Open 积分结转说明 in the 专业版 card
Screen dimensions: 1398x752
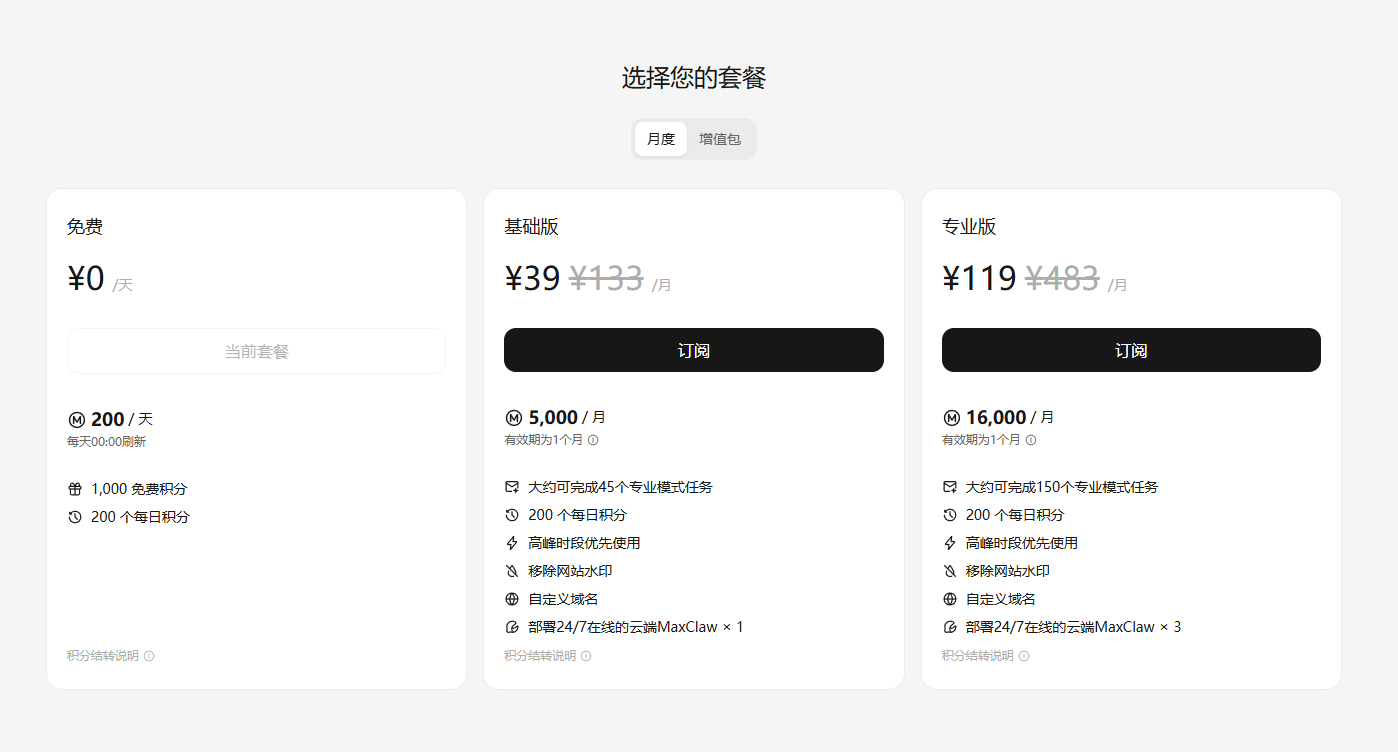click(978, 656)
